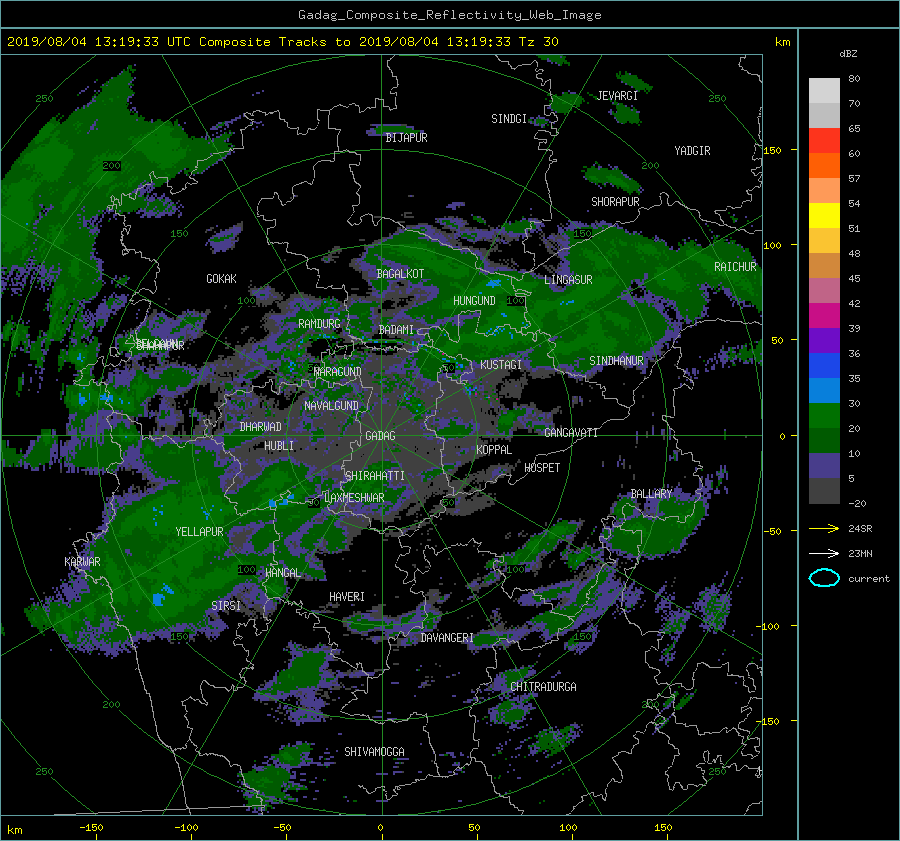The image size is (900, 841).
Task: Click the GANGAVATI city label
Action: point(571,432)
